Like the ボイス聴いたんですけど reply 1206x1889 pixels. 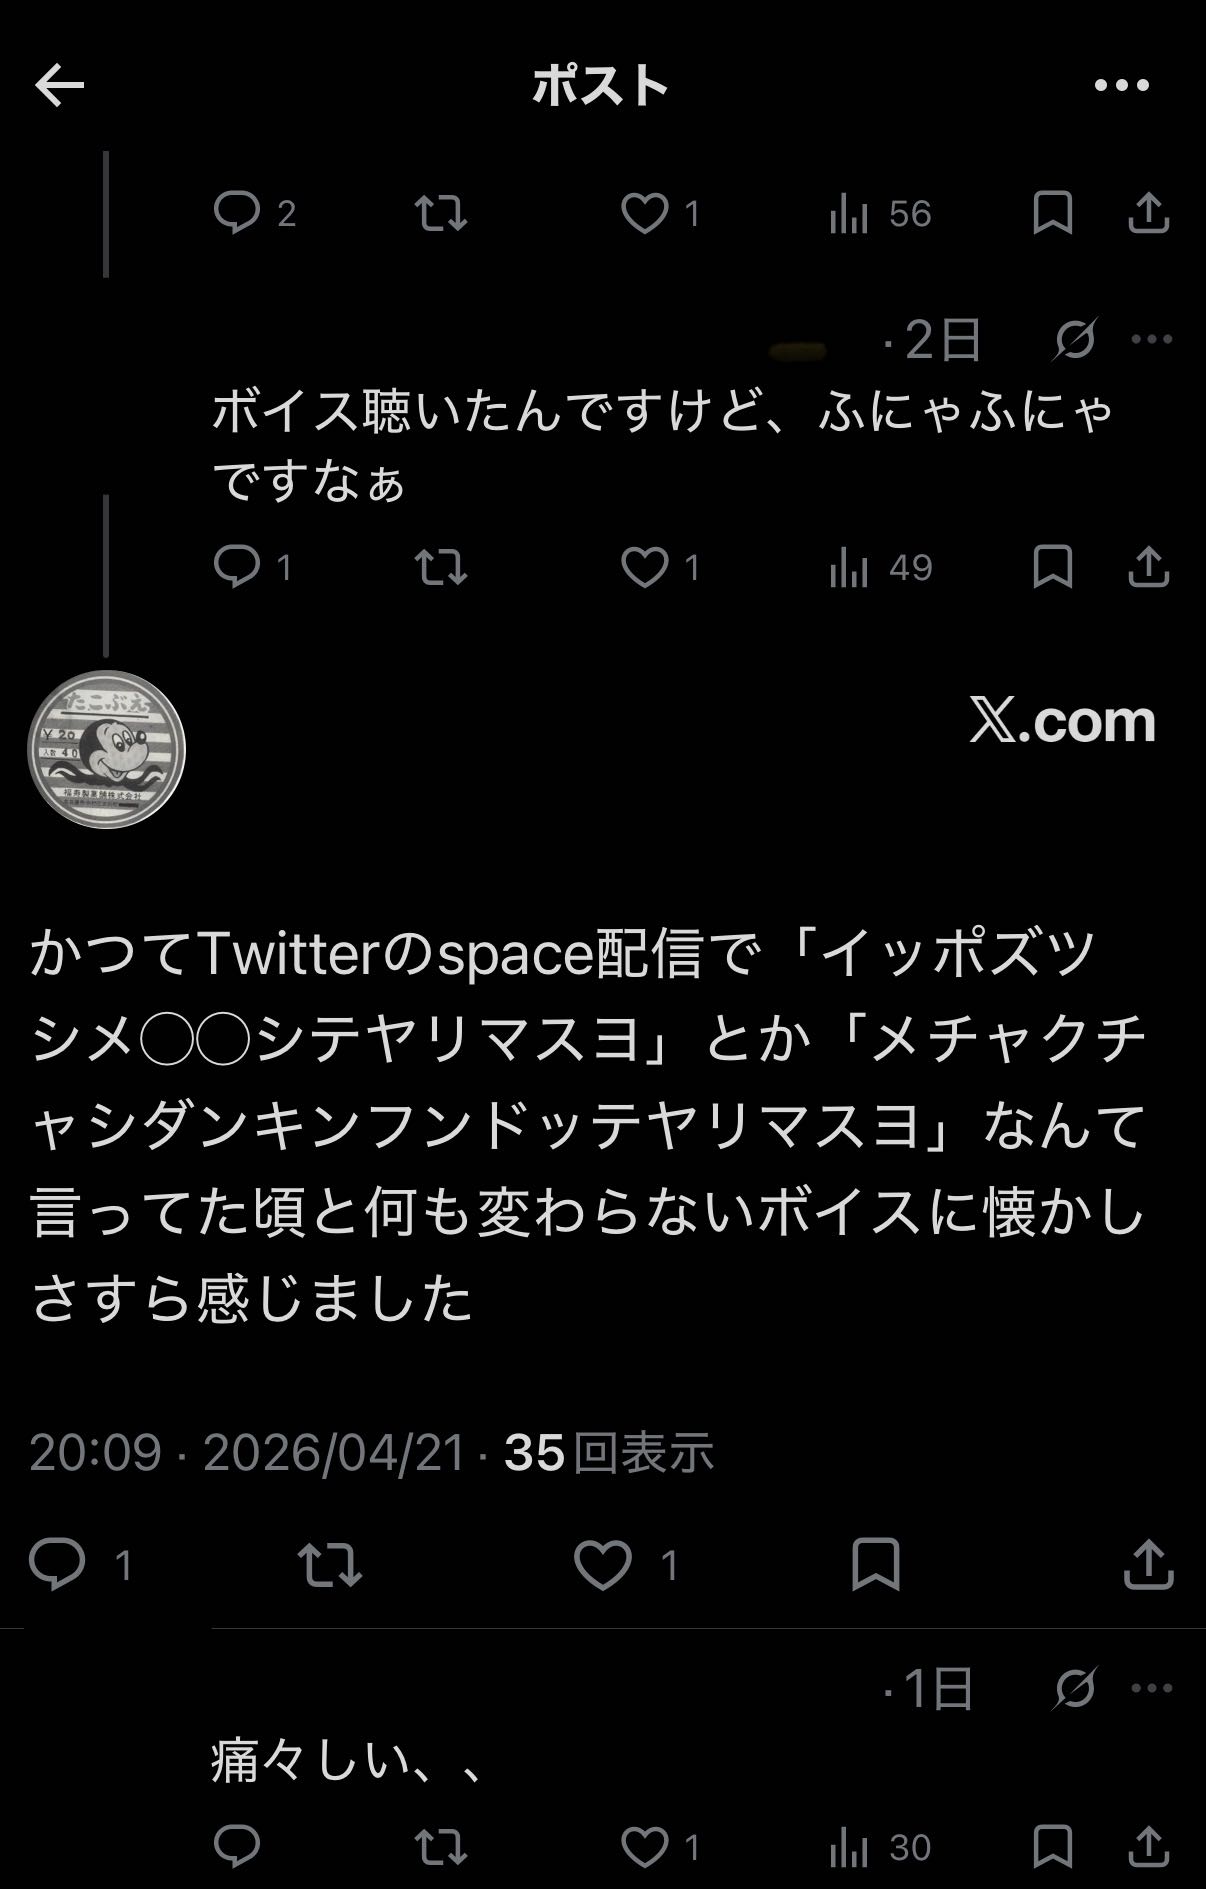pyautogui.click(x=645, y=568)
